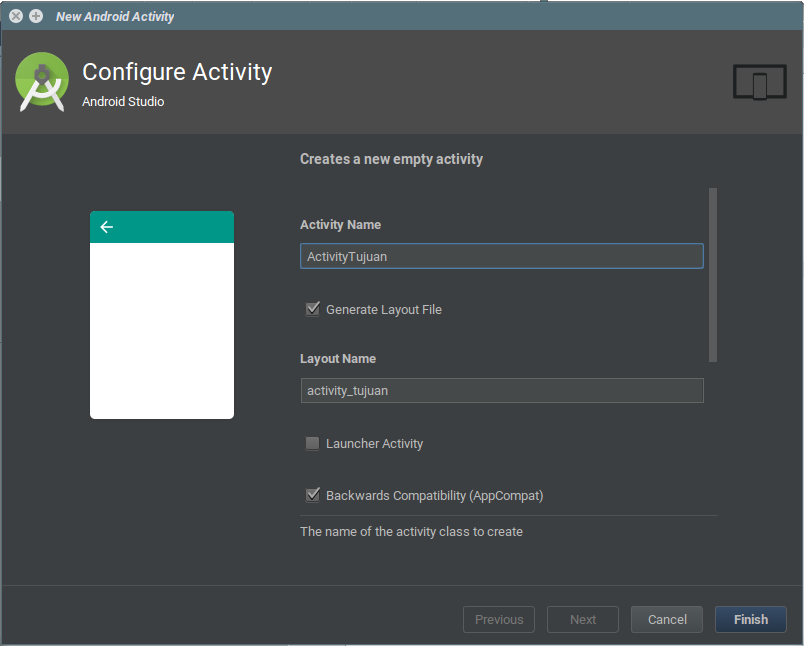804x646 pixels.
Task: Click Finish to create the activity
Action: [x=750, y=619]
